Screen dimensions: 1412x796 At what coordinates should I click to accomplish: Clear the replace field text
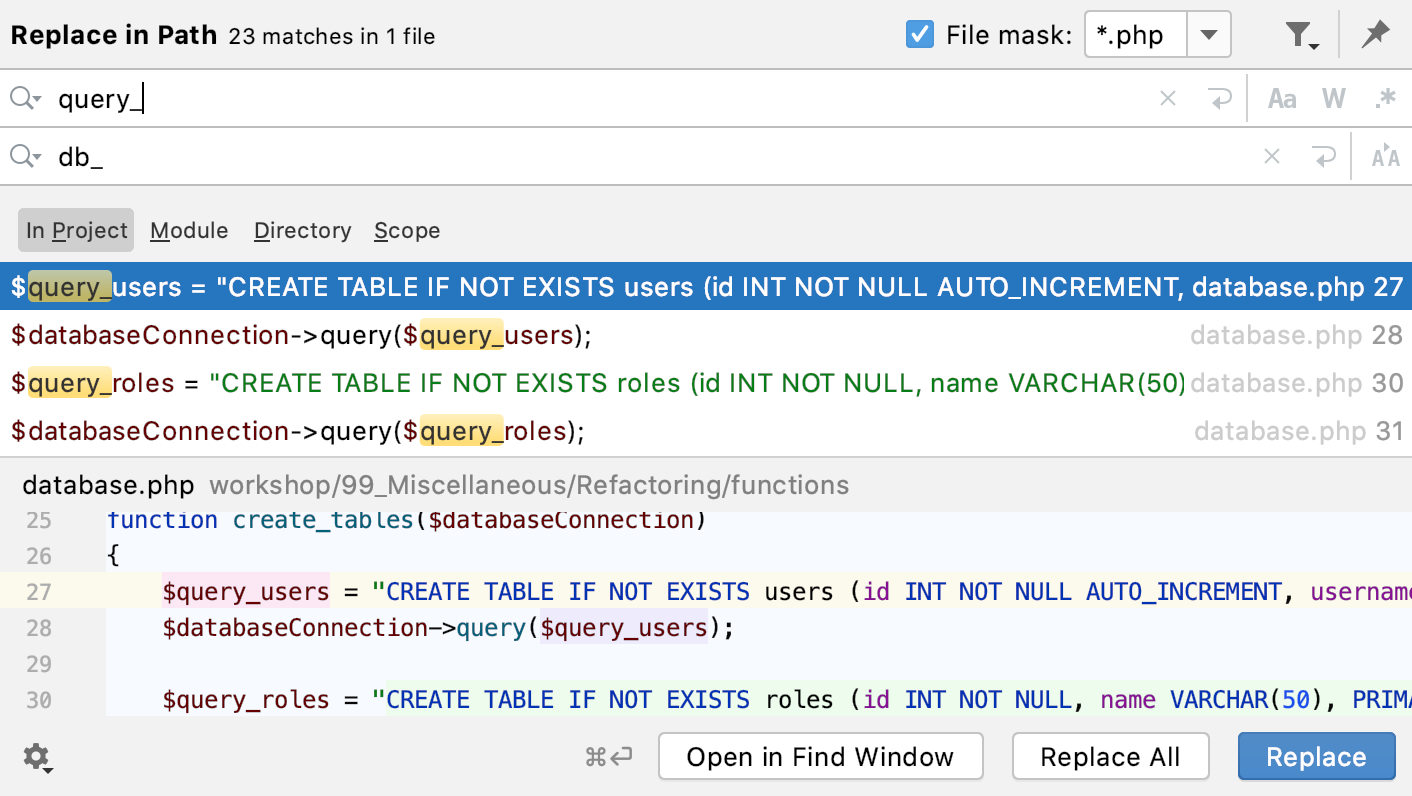1272,156
